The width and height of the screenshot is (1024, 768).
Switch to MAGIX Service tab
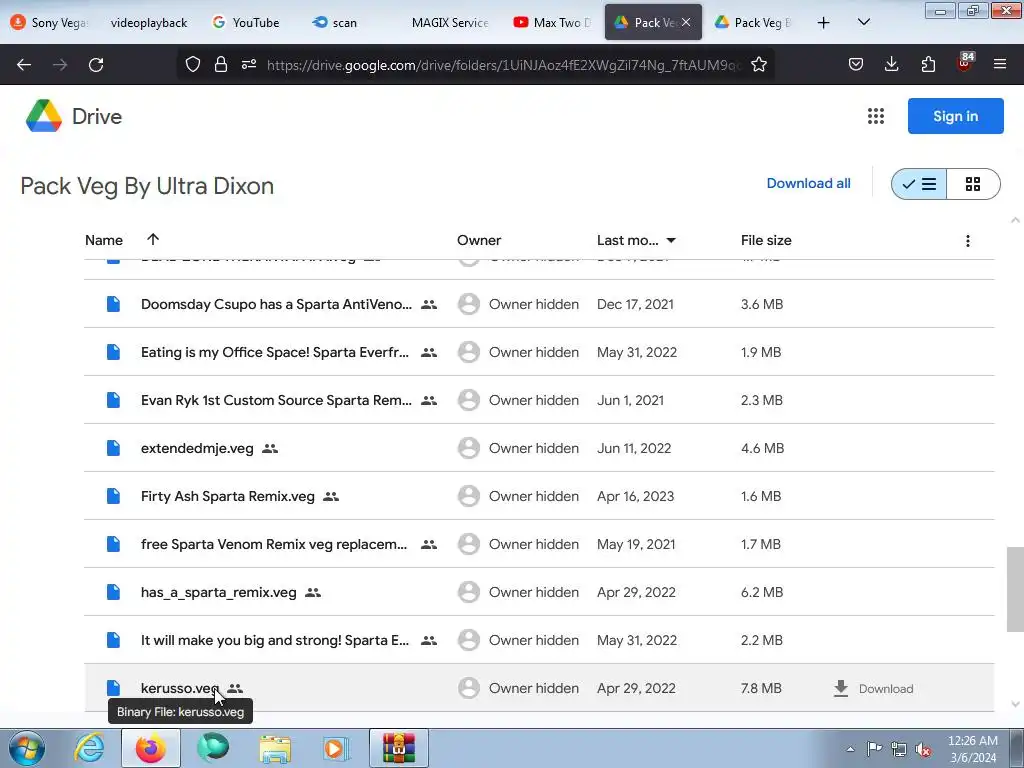450,22
